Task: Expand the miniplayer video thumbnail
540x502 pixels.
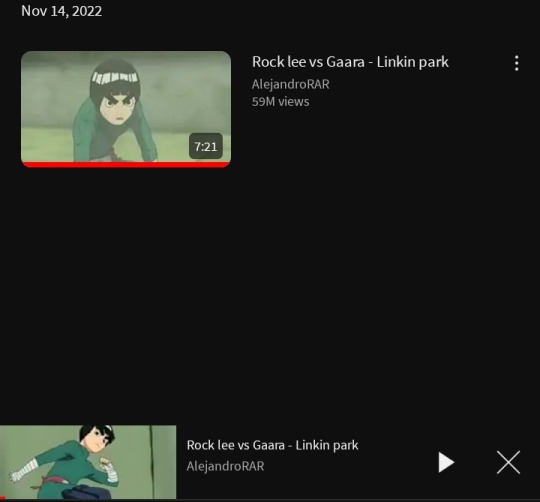Action: point(88,462)
